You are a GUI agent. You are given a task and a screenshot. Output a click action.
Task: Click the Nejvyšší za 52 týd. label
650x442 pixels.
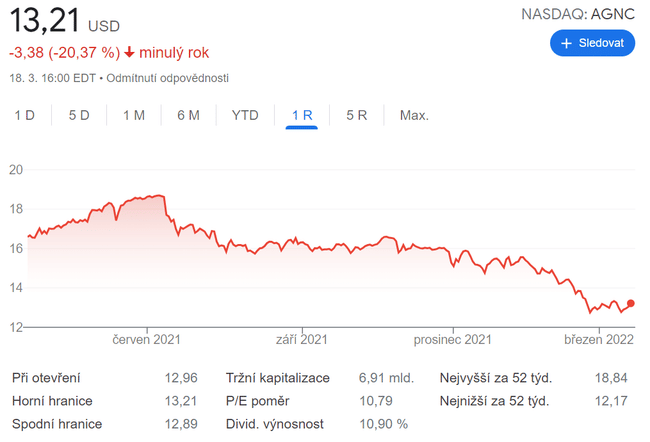pos(496,378)
